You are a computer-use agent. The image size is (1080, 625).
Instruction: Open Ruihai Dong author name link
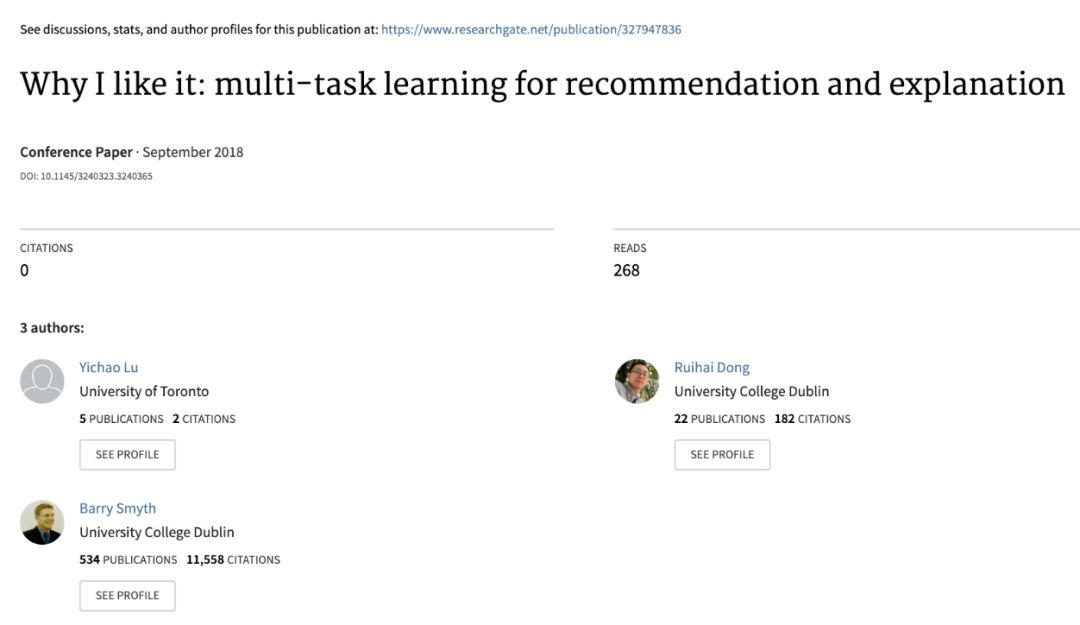pyautogui.click(x=711, y=367)
